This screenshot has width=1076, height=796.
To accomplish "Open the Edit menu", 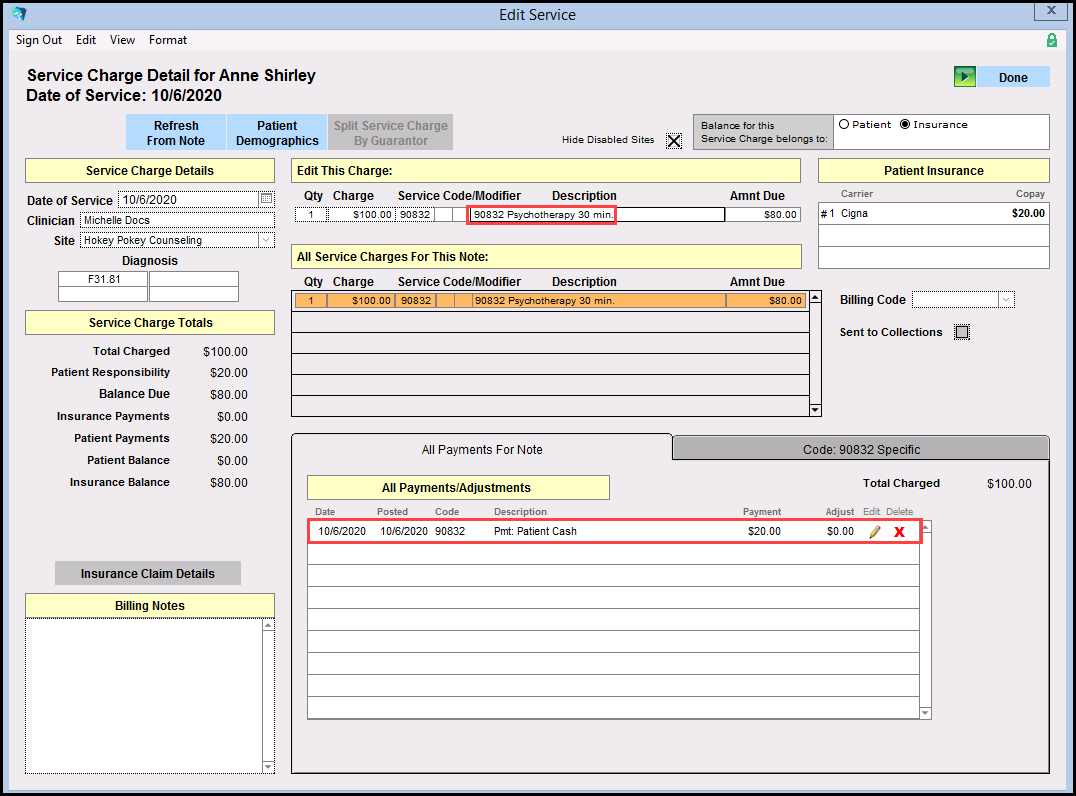I will click(x=86, y=40).
